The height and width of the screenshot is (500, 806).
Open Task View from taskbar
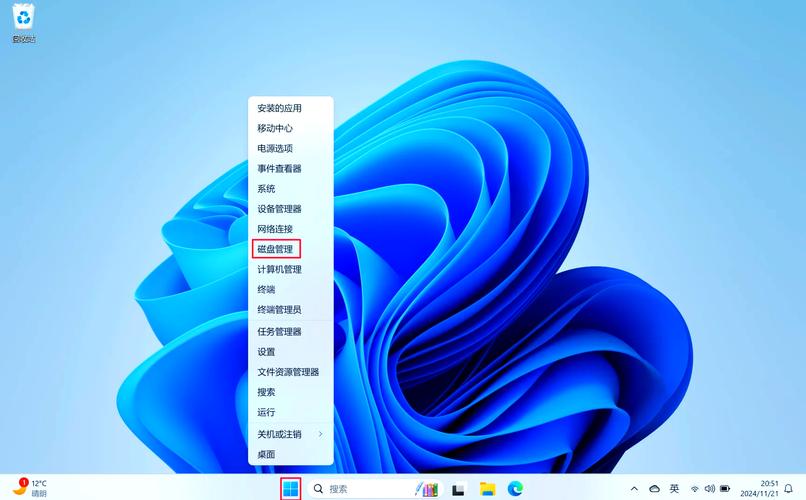[x=458, y=489]
